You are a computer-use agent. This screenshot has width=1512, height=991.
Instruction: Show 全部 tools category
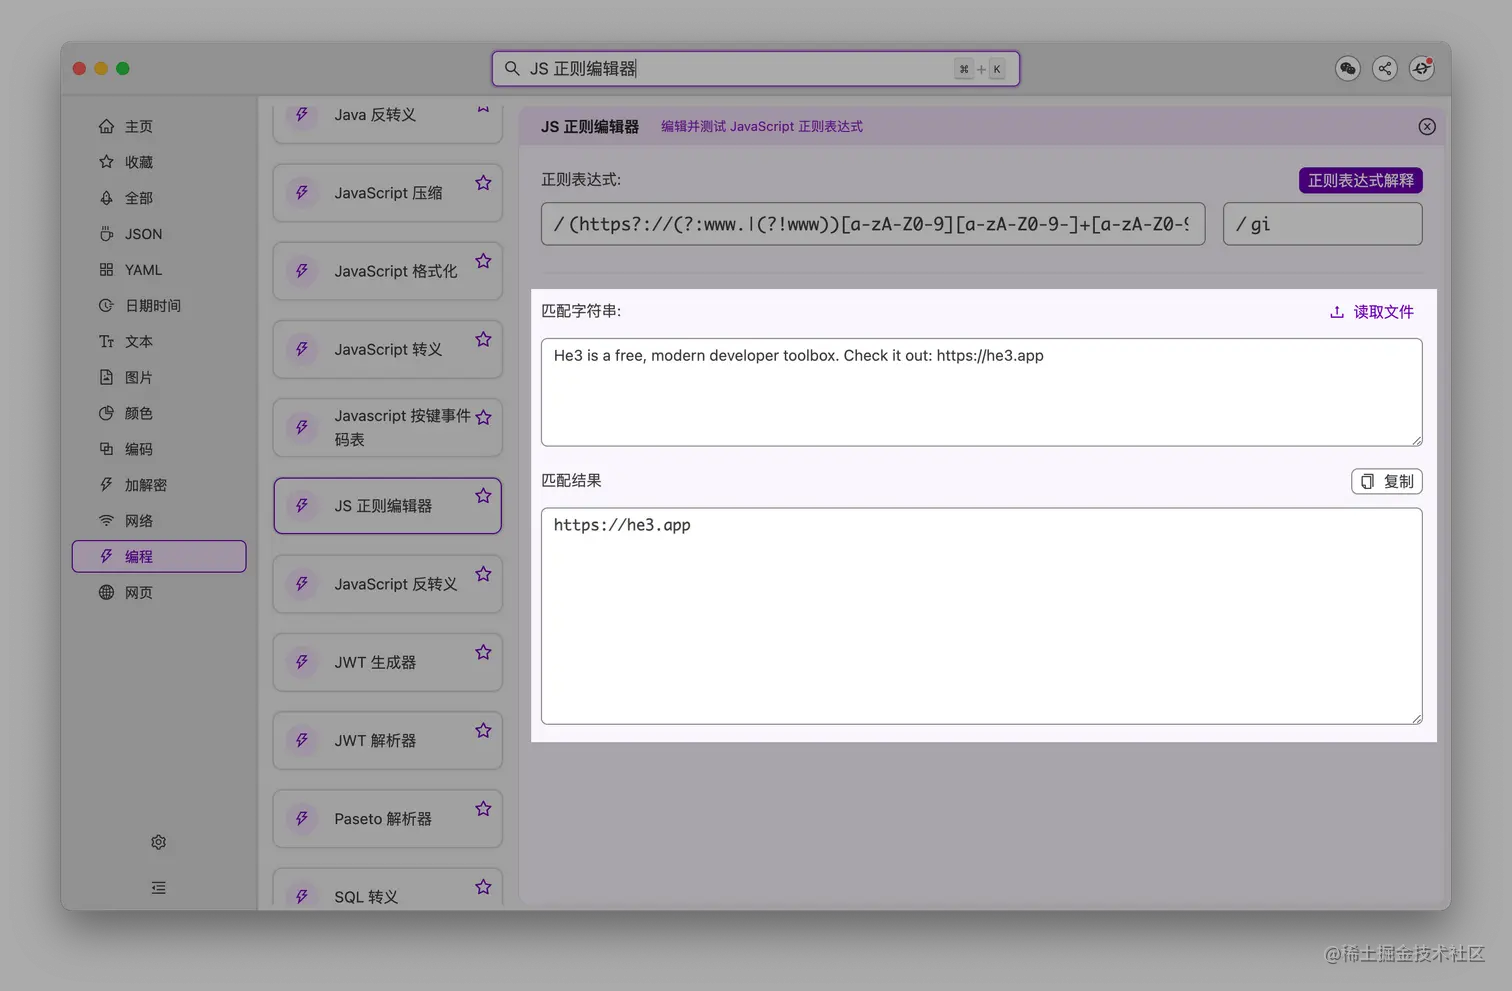tap(159, 198)
